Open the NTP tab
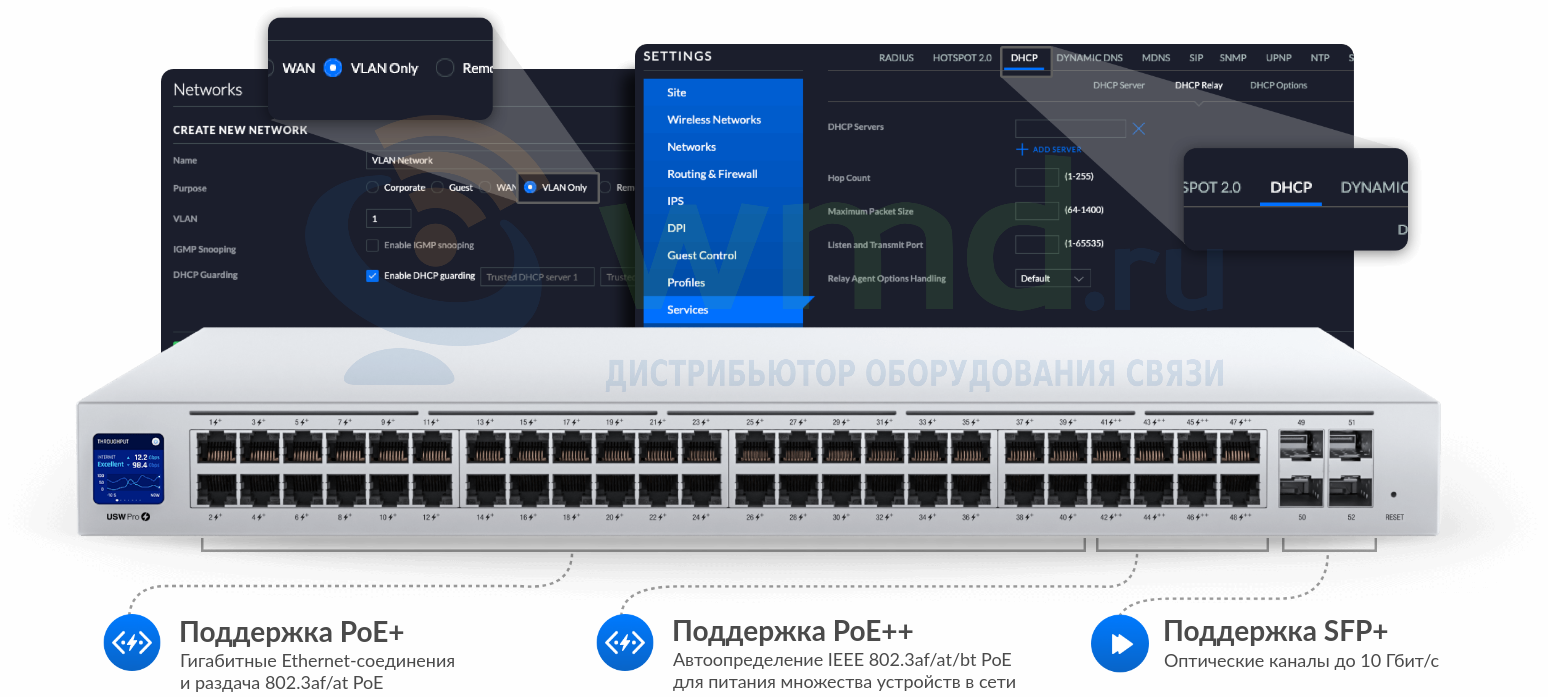1548x697 pixels. click(1320, 58)
